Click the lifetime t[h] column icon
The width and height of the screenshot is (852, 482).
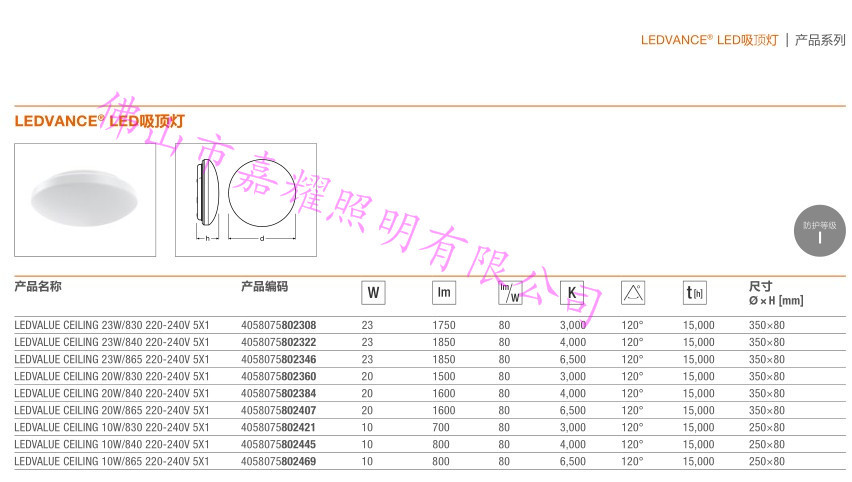[x=694, y=293]
